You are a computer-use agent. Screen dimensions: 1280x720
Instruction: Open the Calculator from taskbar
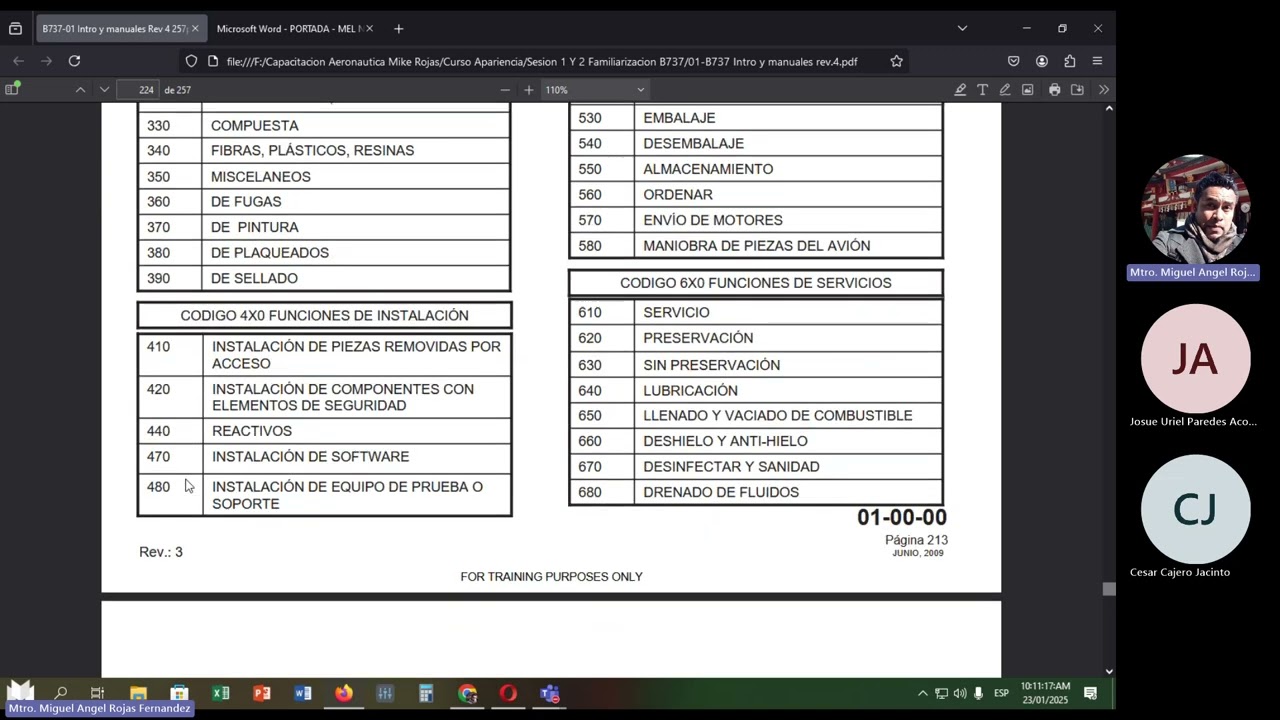426,693
